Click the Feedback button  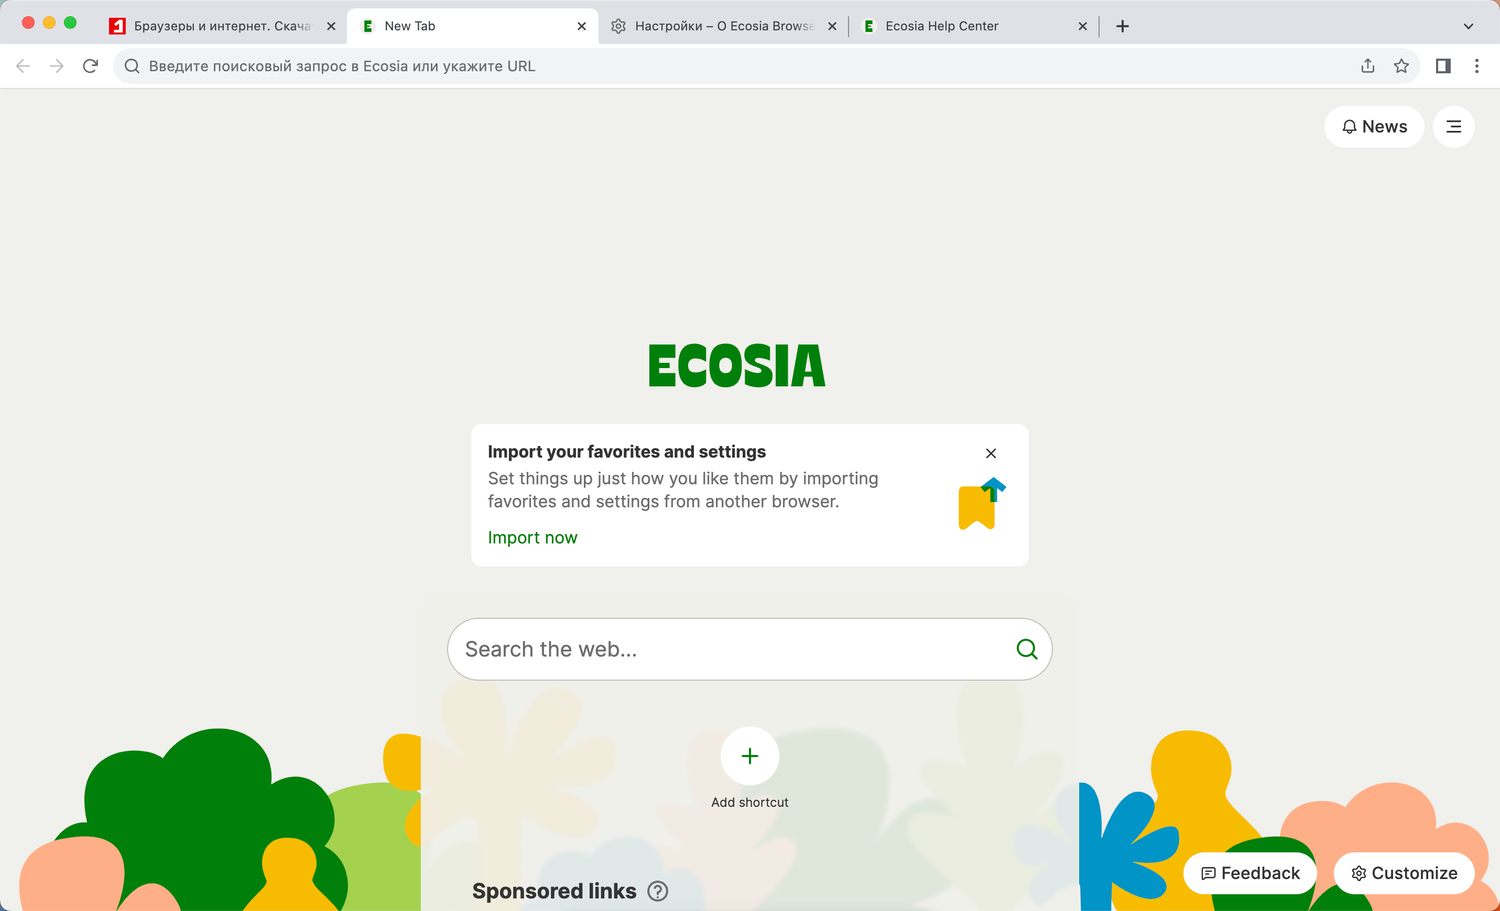[1250, 873]
